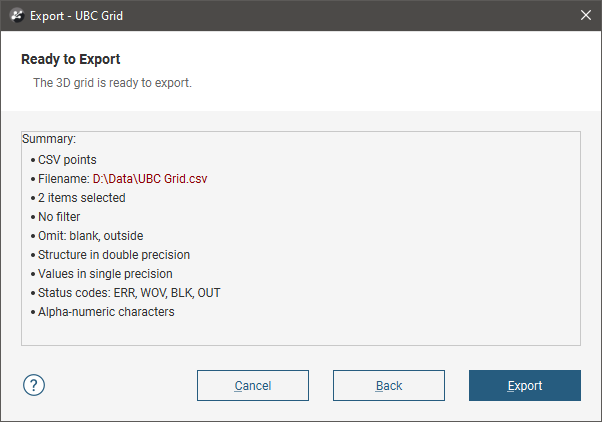Open help via the question mark icon

tap(34, 386)
